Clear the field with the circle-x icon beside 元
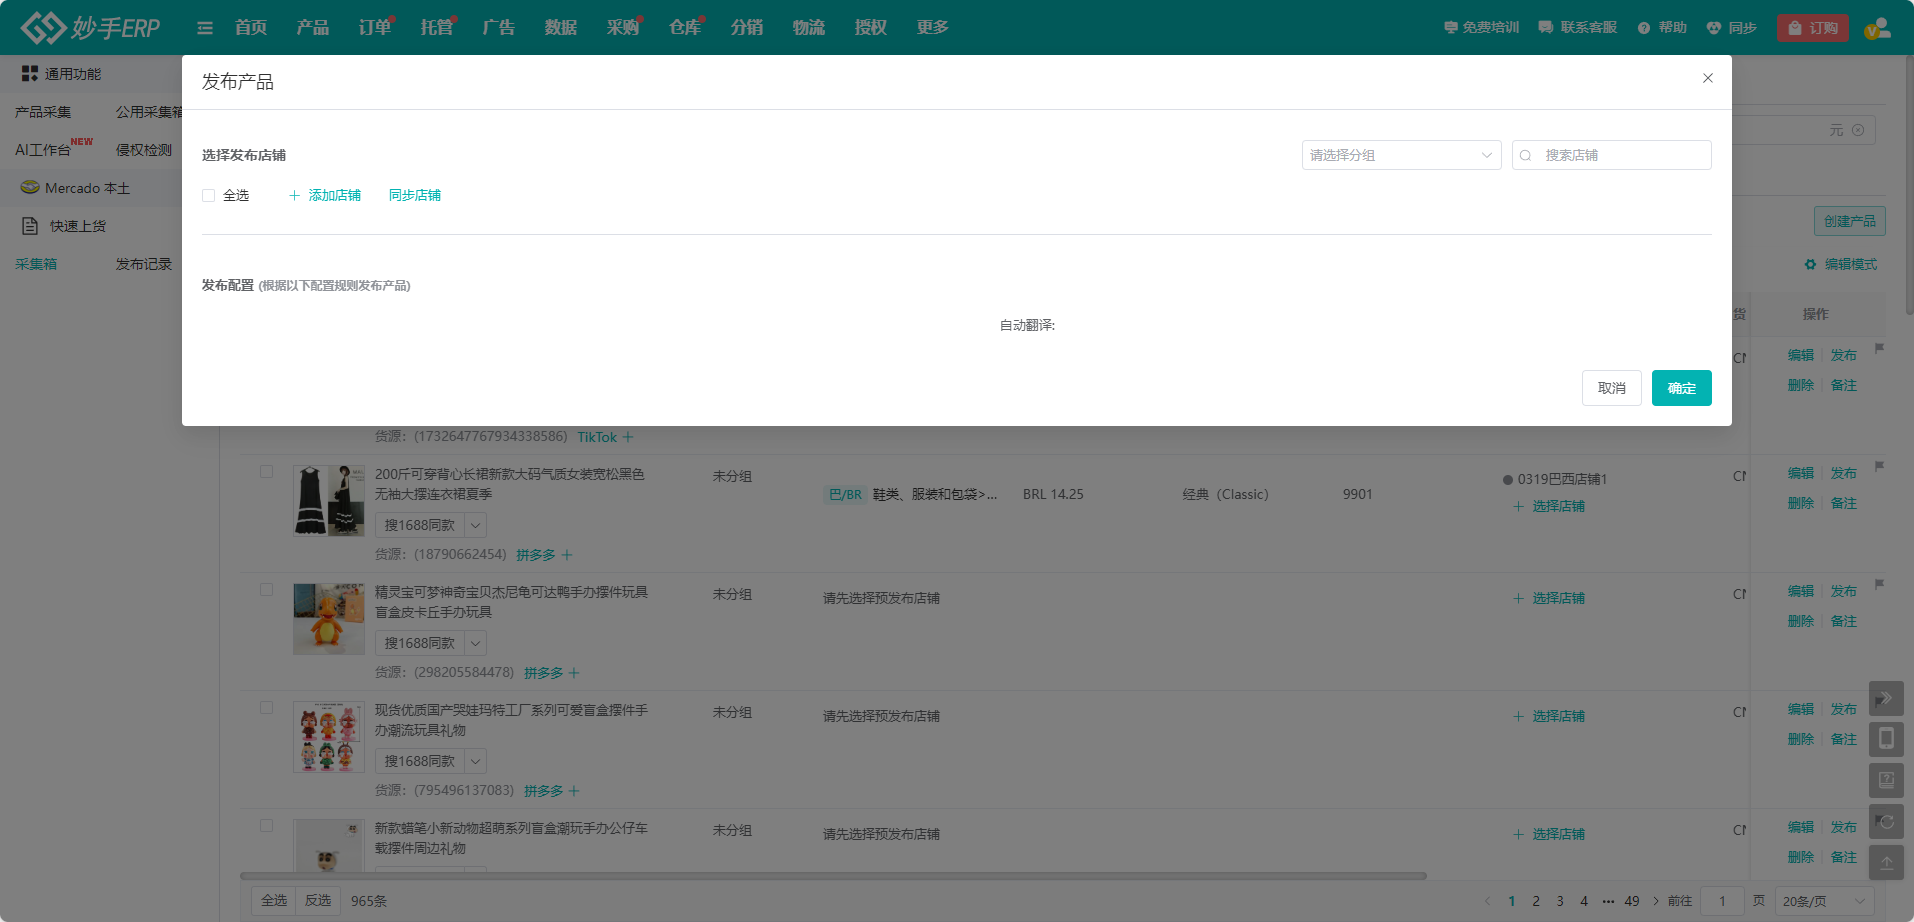This screenshot has height=922, width=1914. pos(1858,130)
